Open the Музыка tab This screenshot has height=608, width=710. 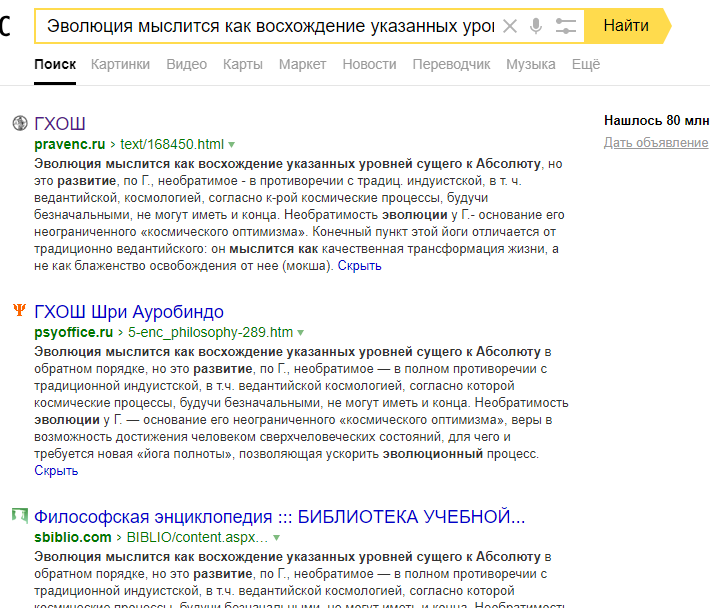tap(531, 64)
